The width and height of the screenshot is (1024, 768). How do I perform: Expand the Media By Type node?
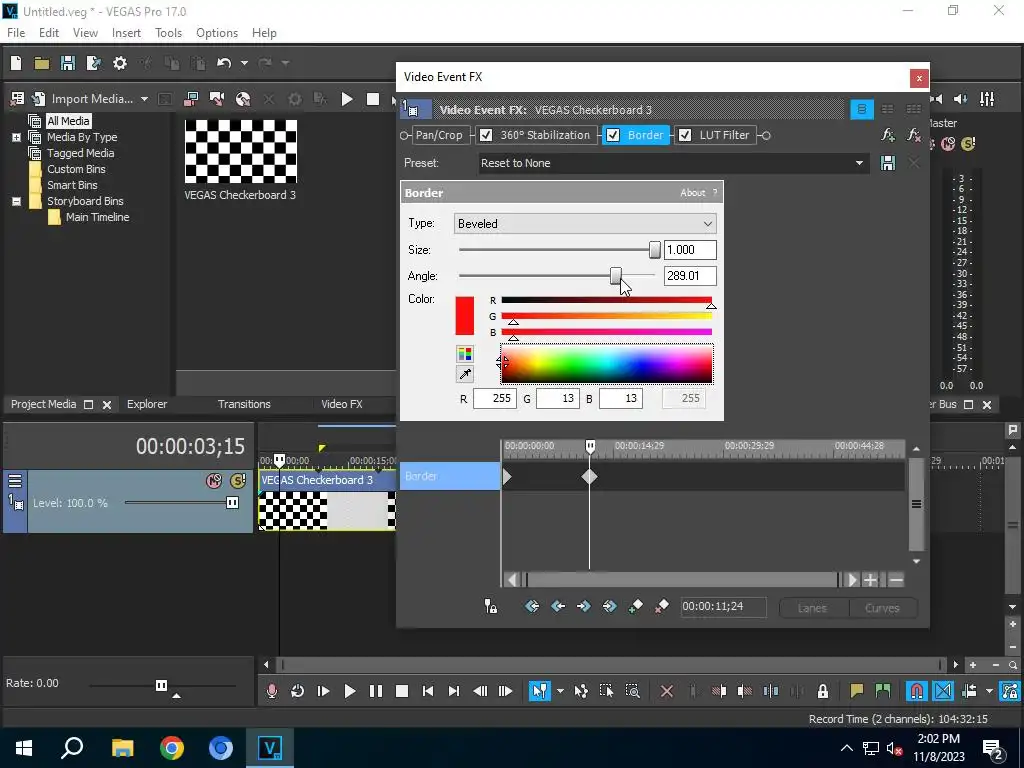coord(16,137)
